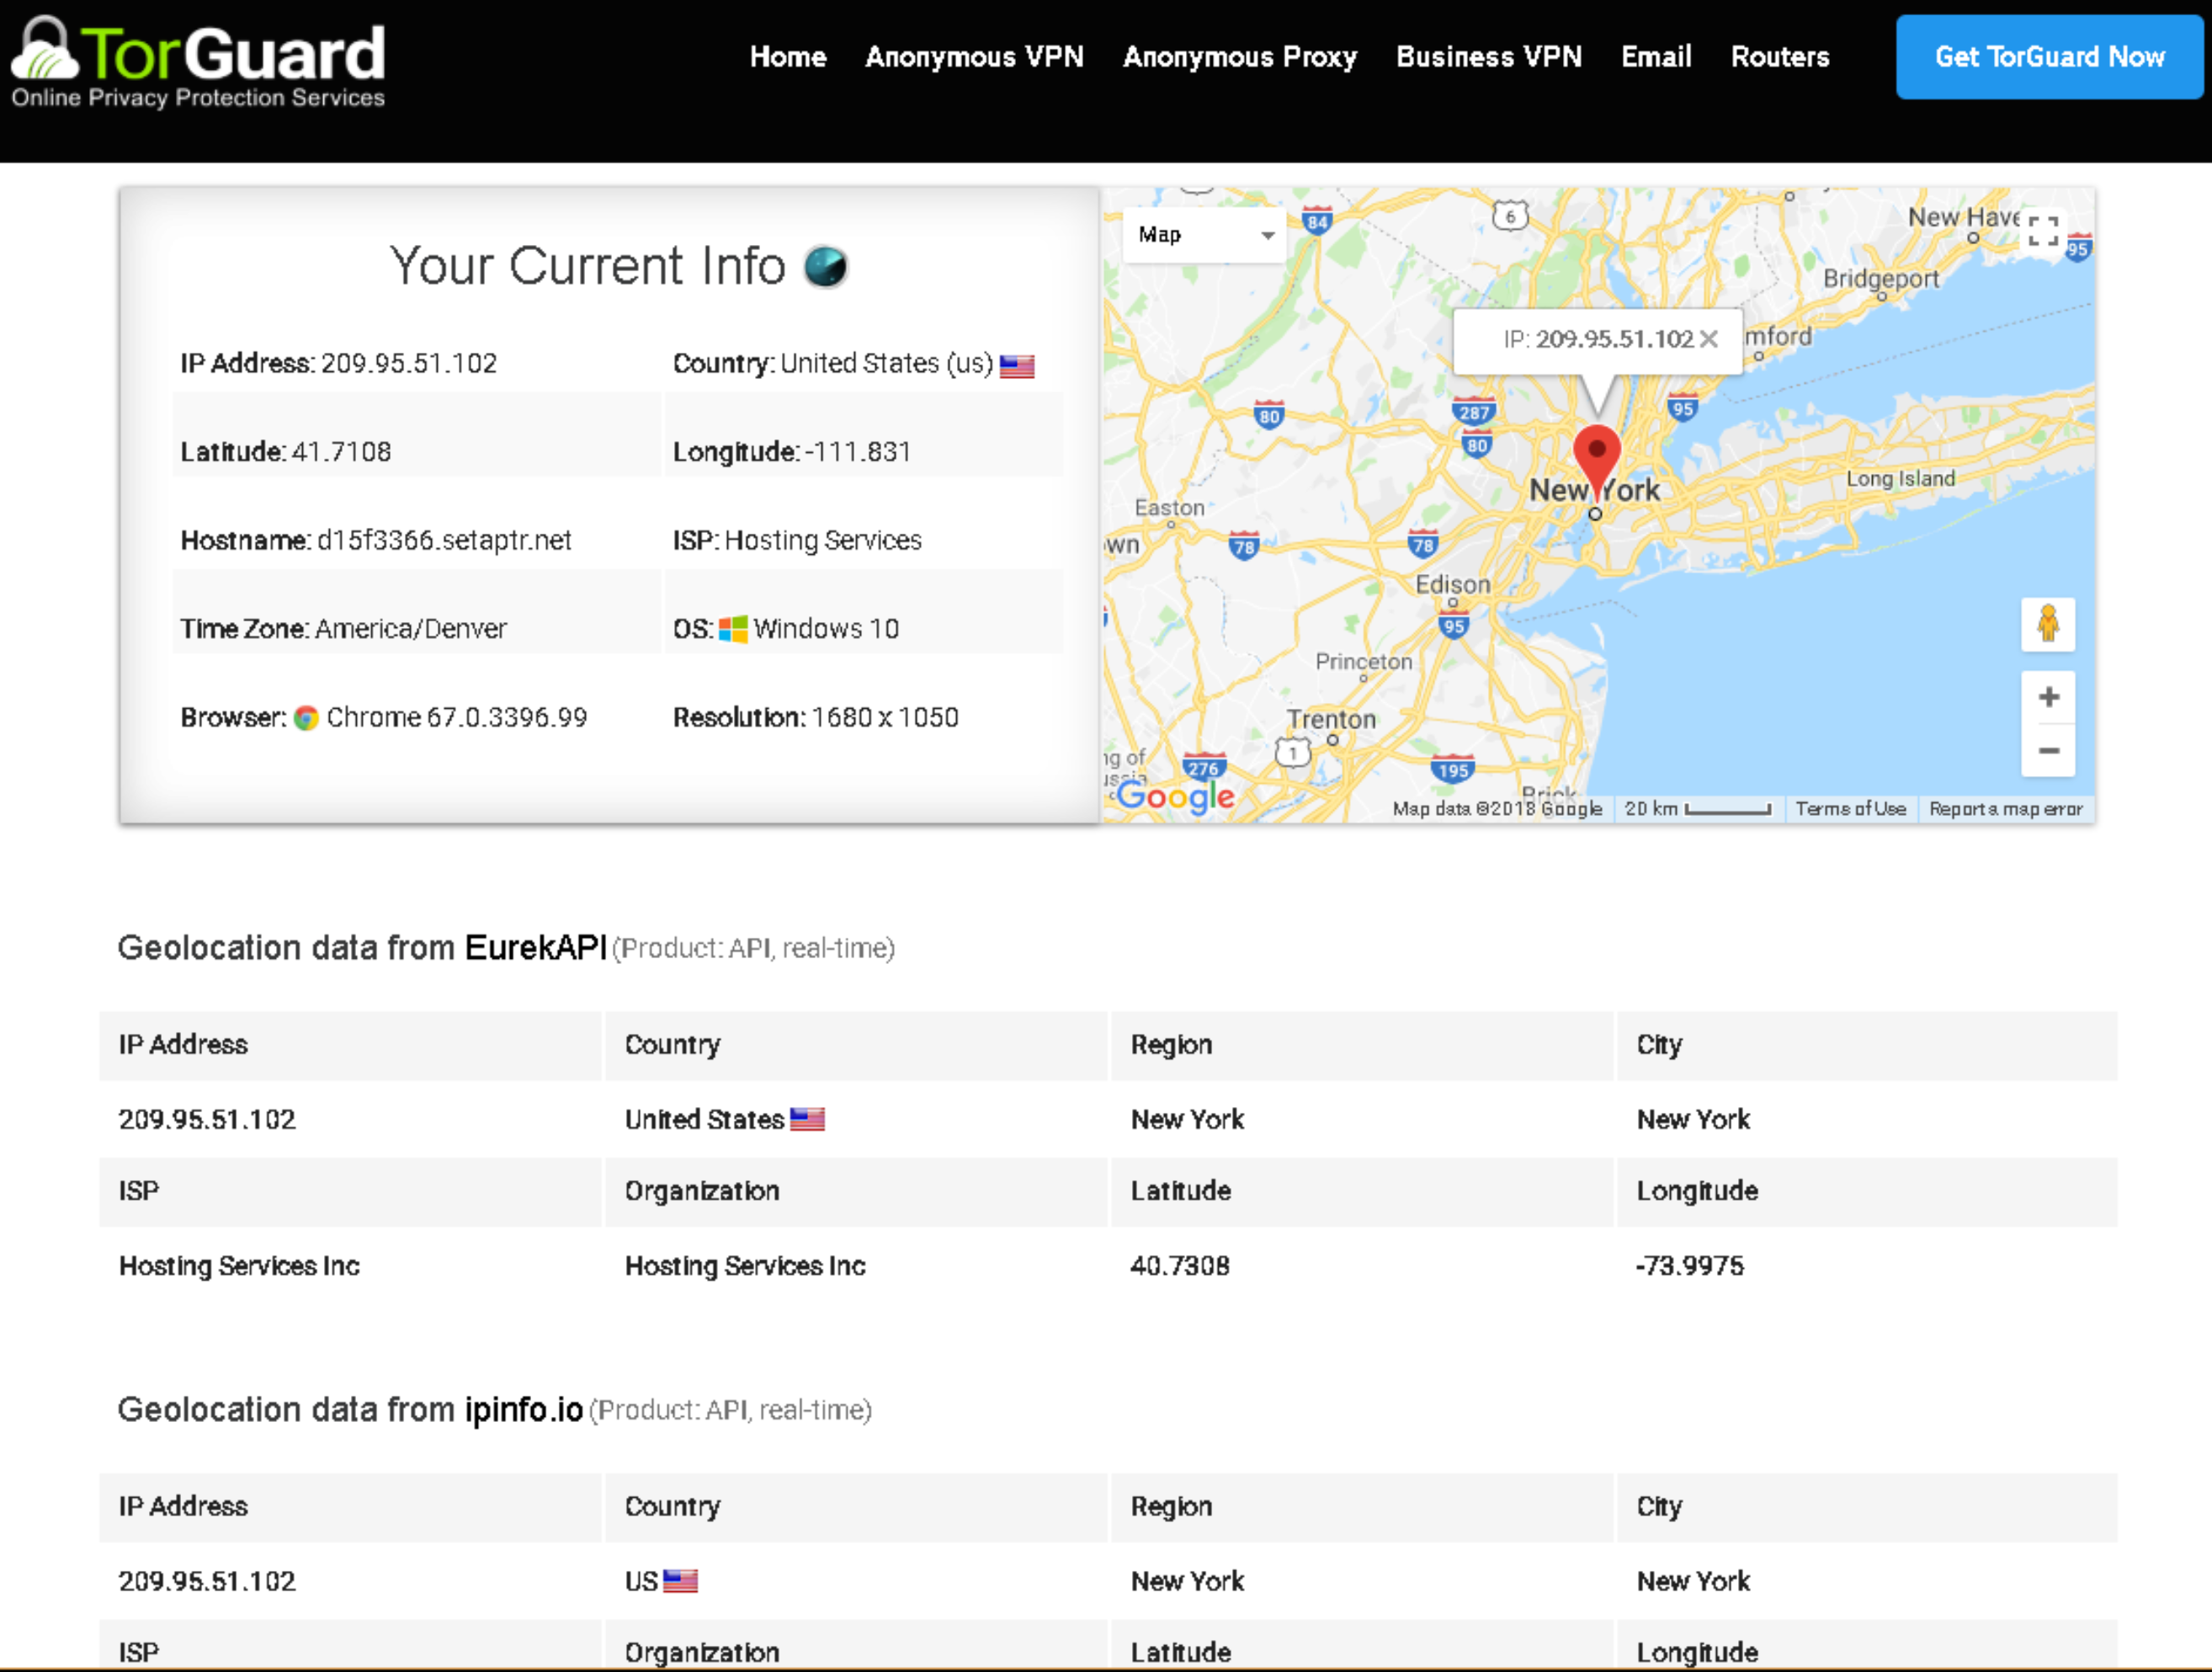Select IP Address value 209.95.51.102 in Current Info
Screen dimensions: 2212x1672
click(x=409, y=363)
